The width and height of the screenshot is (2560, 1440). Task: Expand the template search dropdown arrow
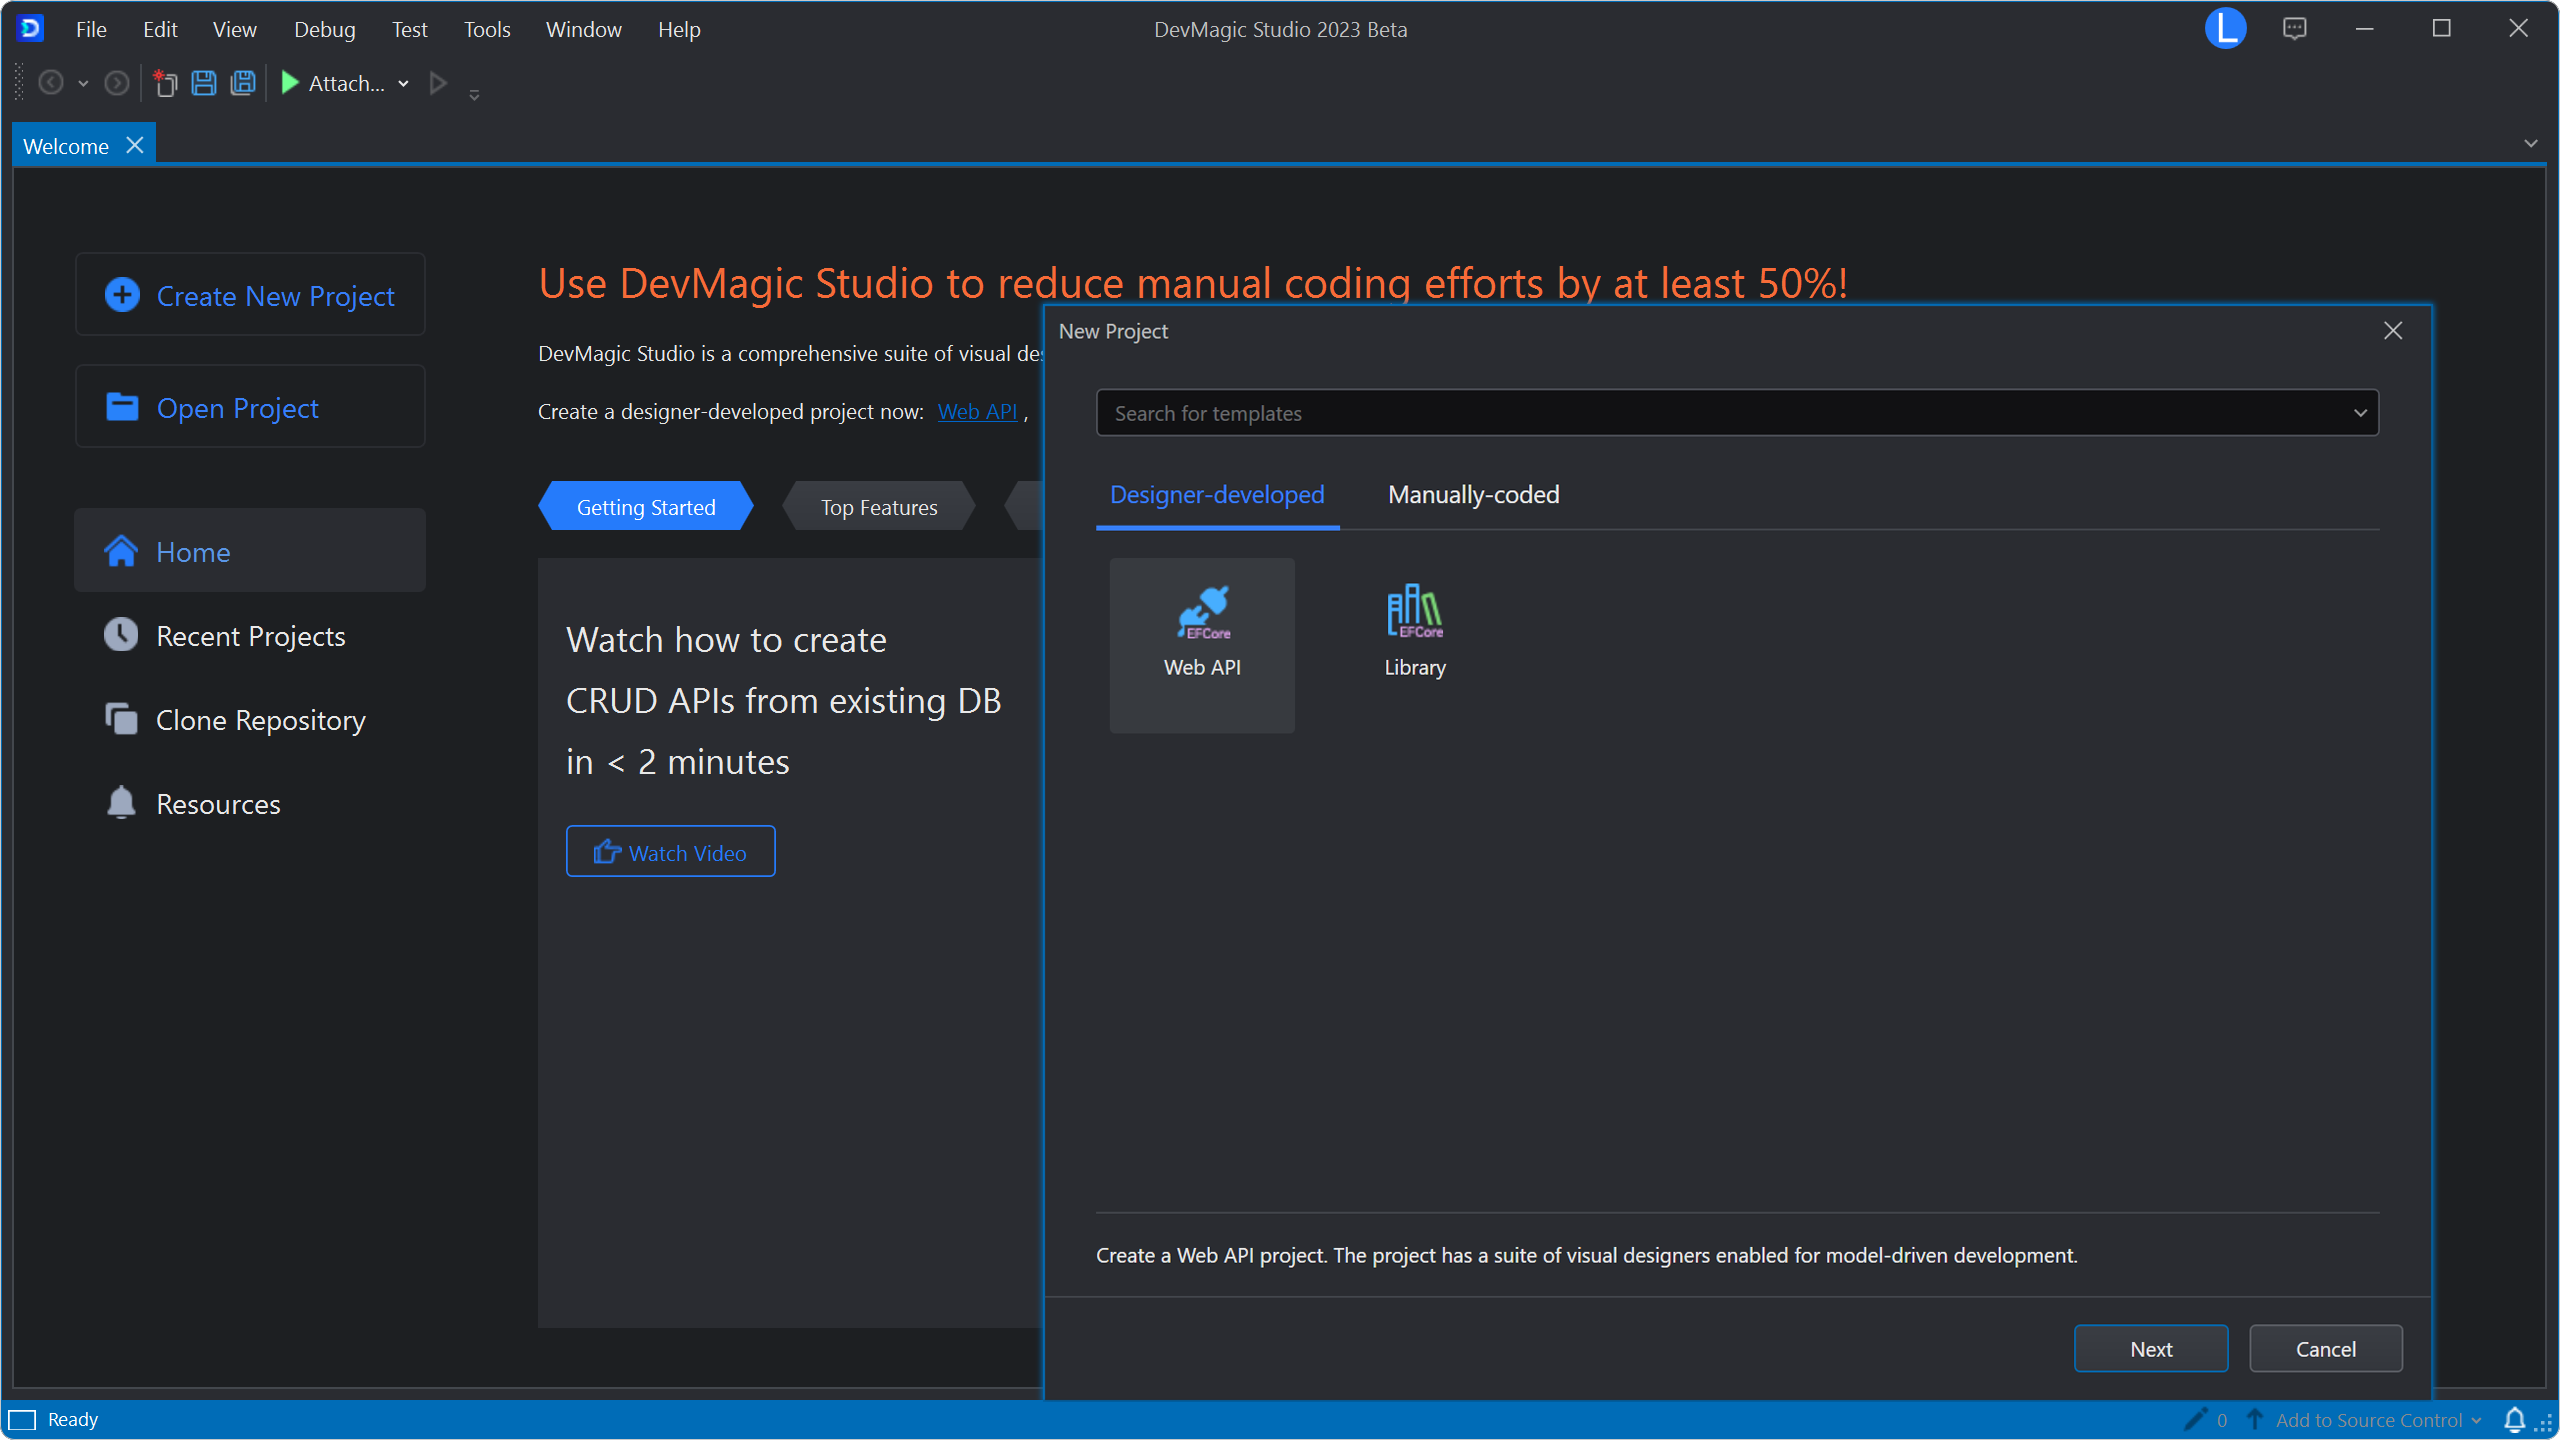pyautogui.click(x=2360, y=413)
